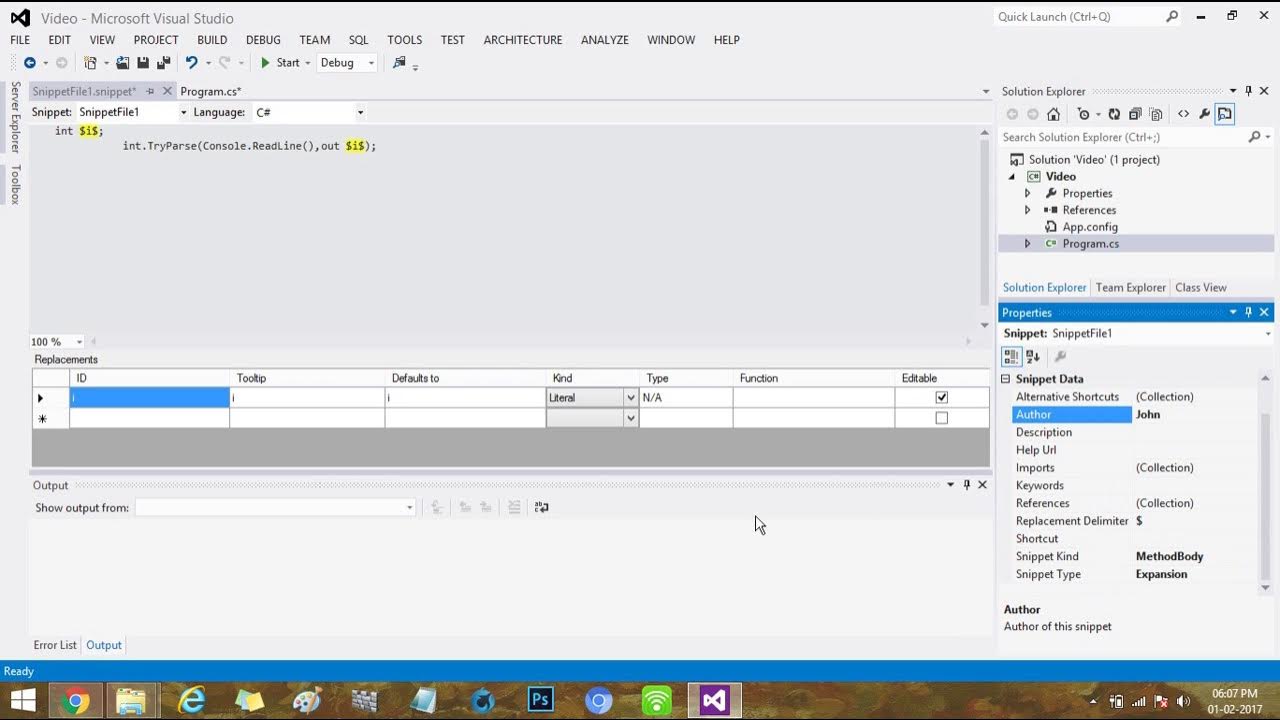Uncheck Editable for replacement i

[x=941, y=397]
